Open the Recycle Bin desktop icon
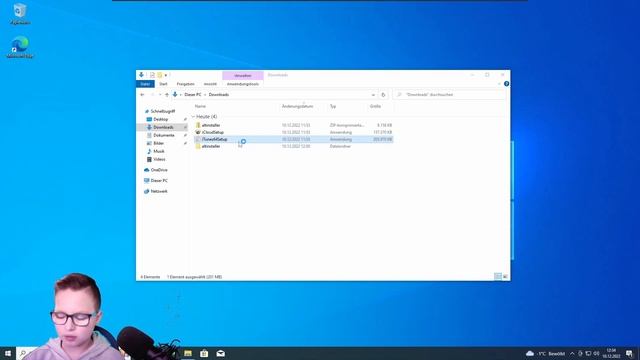 coord(20,14)
